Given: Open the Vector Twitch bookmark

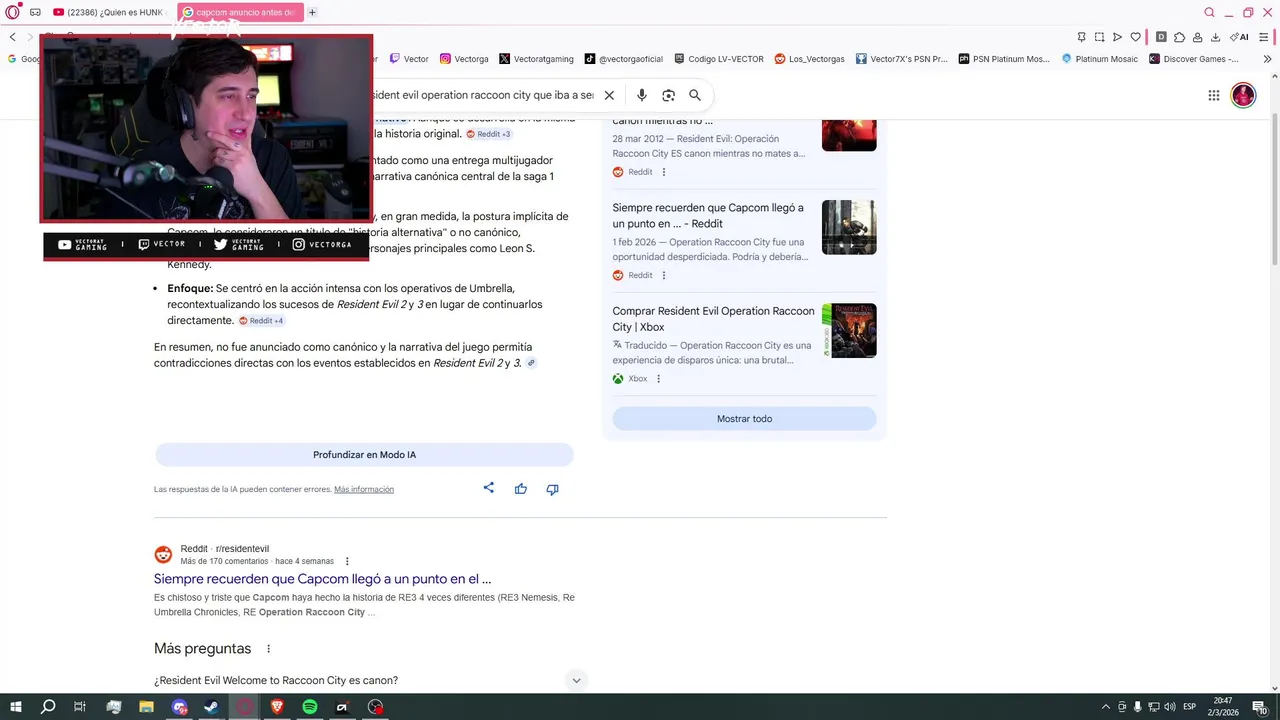Looking at the screenshot, I should pyautogui.click(x=409, y=59).
